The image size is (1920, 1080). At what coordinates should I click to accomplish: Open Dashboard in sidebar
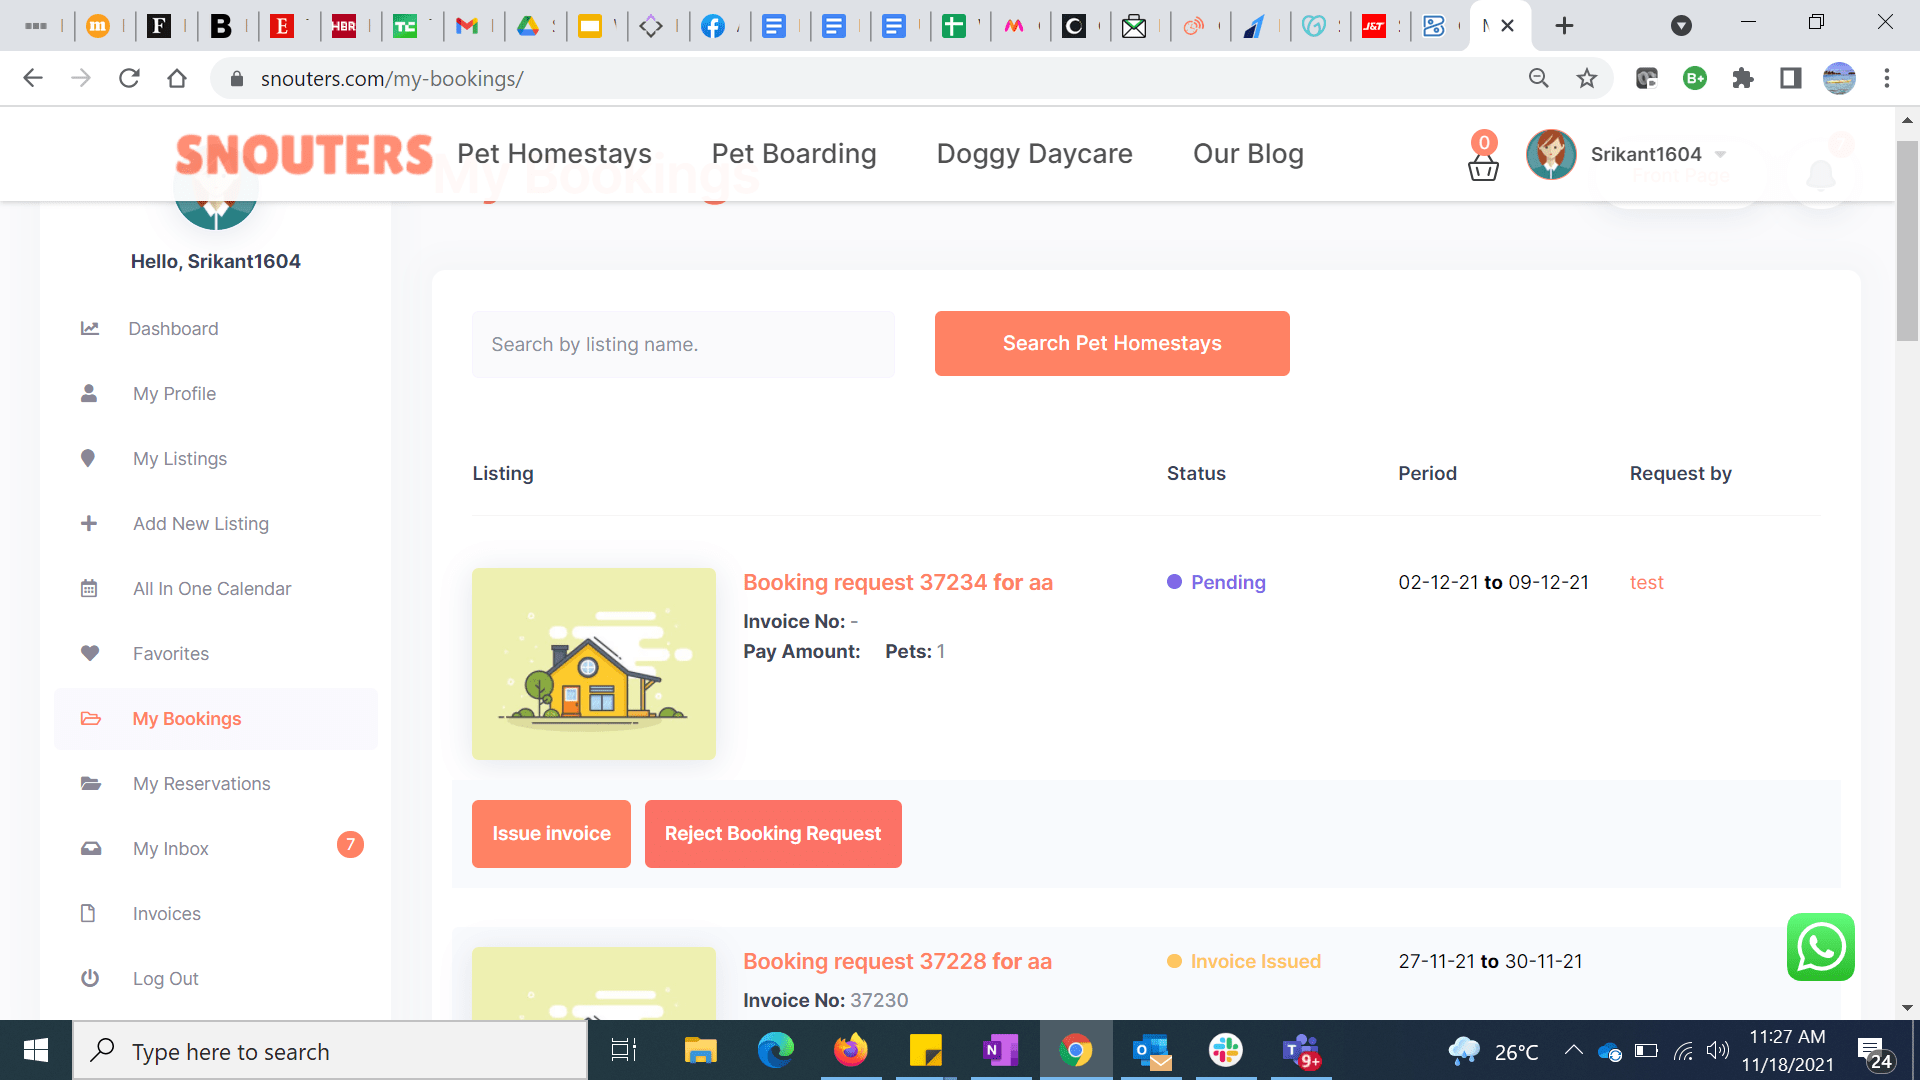(173, 329)
